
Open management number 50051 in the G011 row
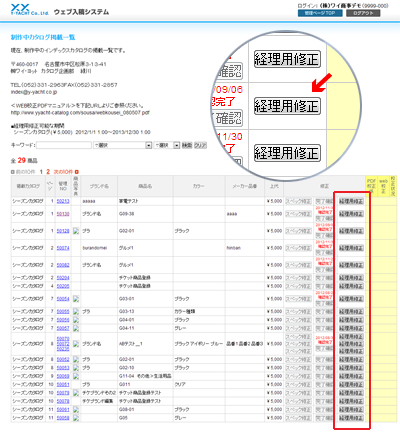63,385
